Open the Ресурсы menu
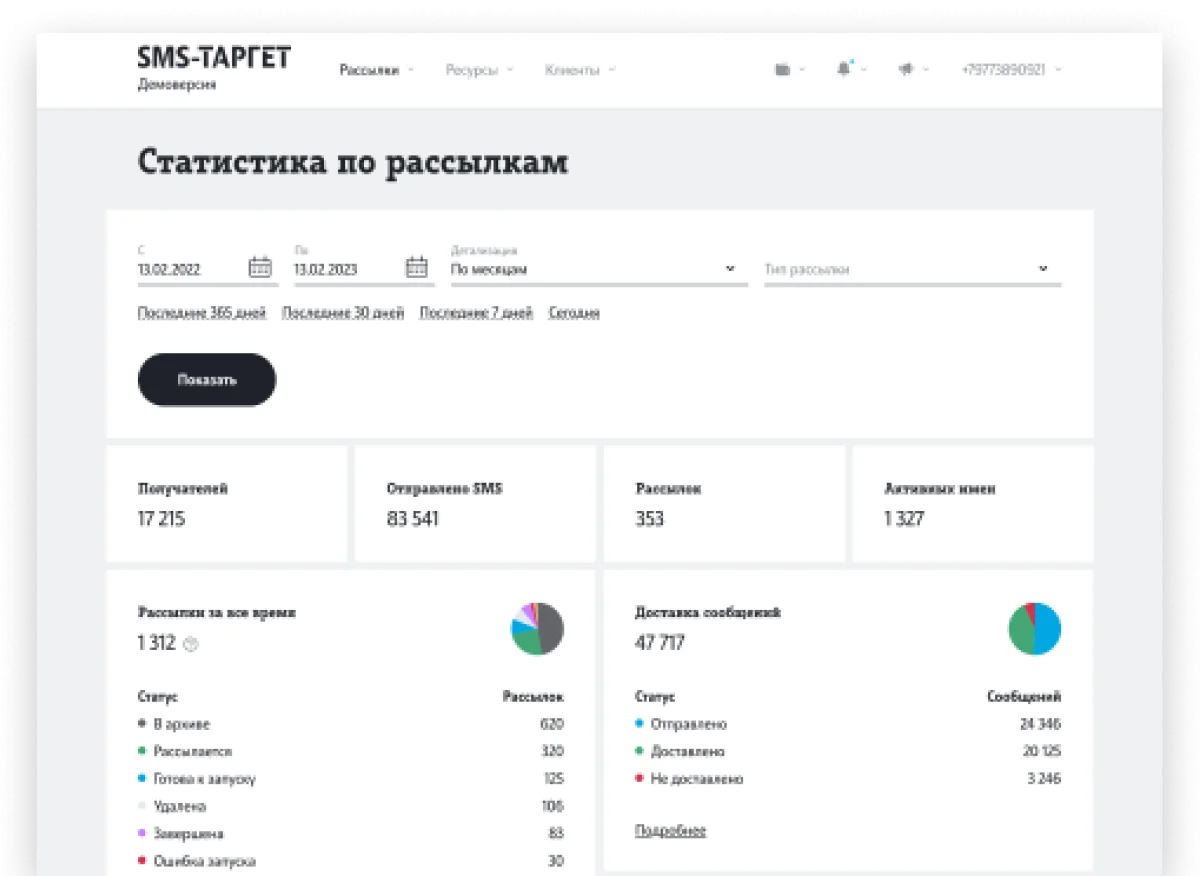The height and width of the screenshot is (876, 1200). click(479, 70)
